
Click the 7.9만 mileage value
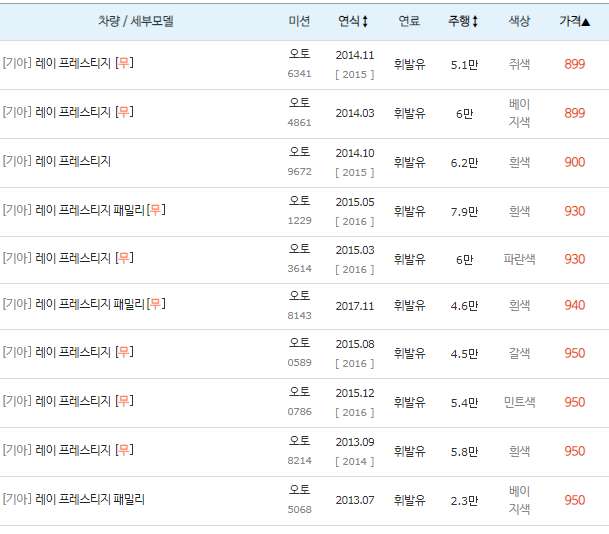pos(464,212)
